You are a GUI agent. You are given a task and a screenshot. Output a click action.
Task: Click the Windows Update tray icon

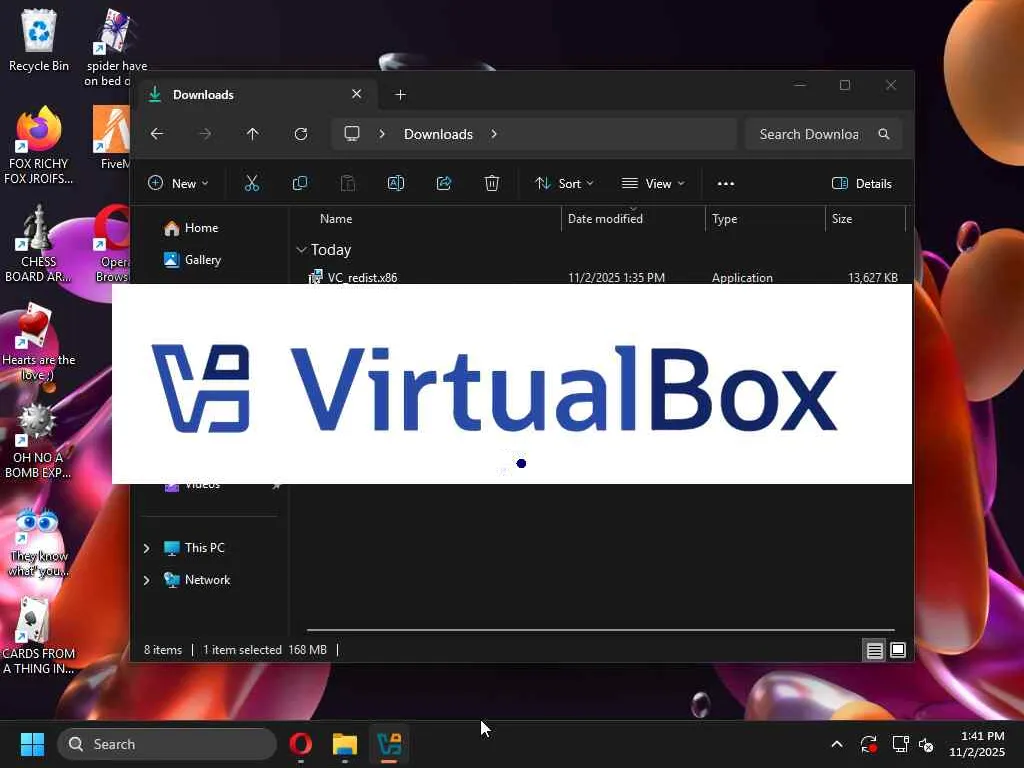869,744
